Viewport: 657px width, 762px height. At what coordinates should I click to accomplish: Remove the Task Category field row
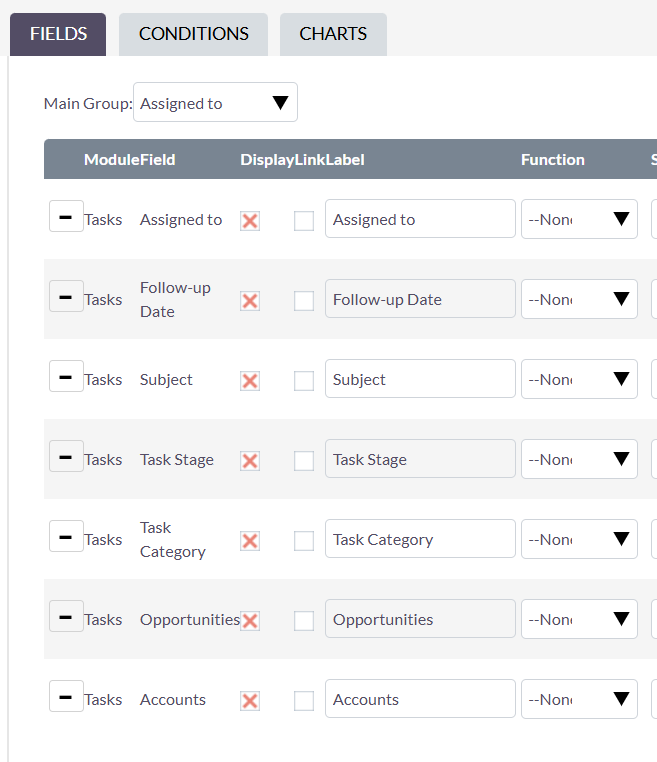66,536
